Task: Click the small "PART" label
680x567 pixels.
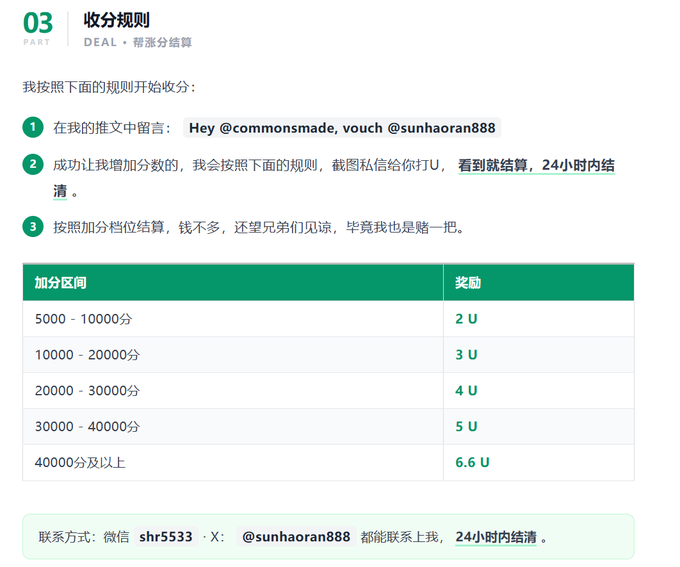Action: 37,42
